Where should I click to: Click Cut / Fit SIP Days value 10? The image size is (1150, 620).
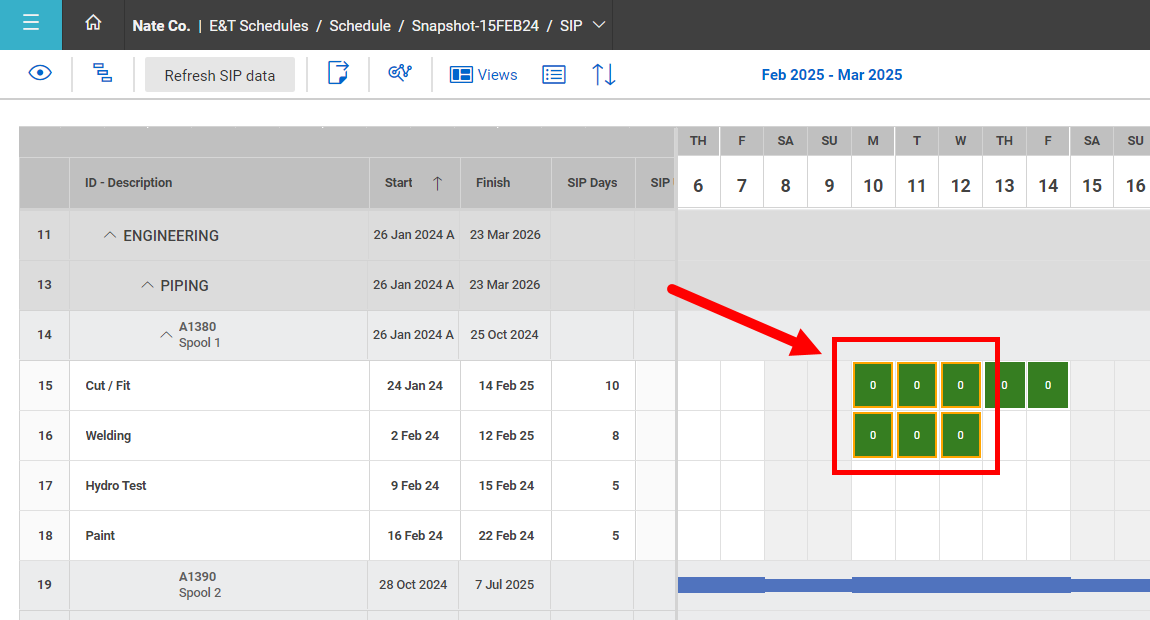click(x=612, y=385)
